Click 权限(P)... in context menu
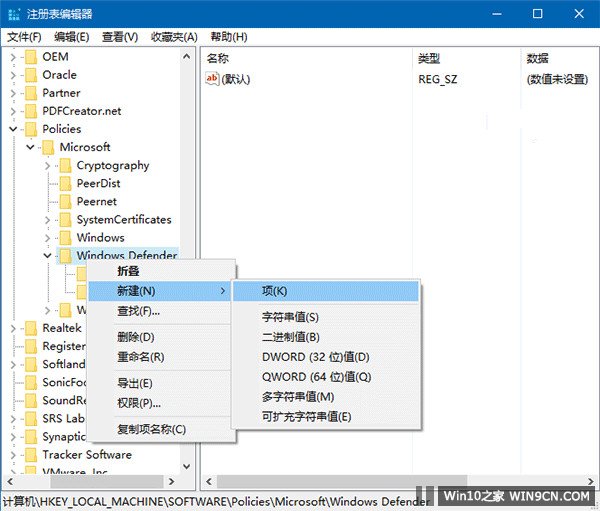Screen dimensions: 600x511 coord(139,403)
